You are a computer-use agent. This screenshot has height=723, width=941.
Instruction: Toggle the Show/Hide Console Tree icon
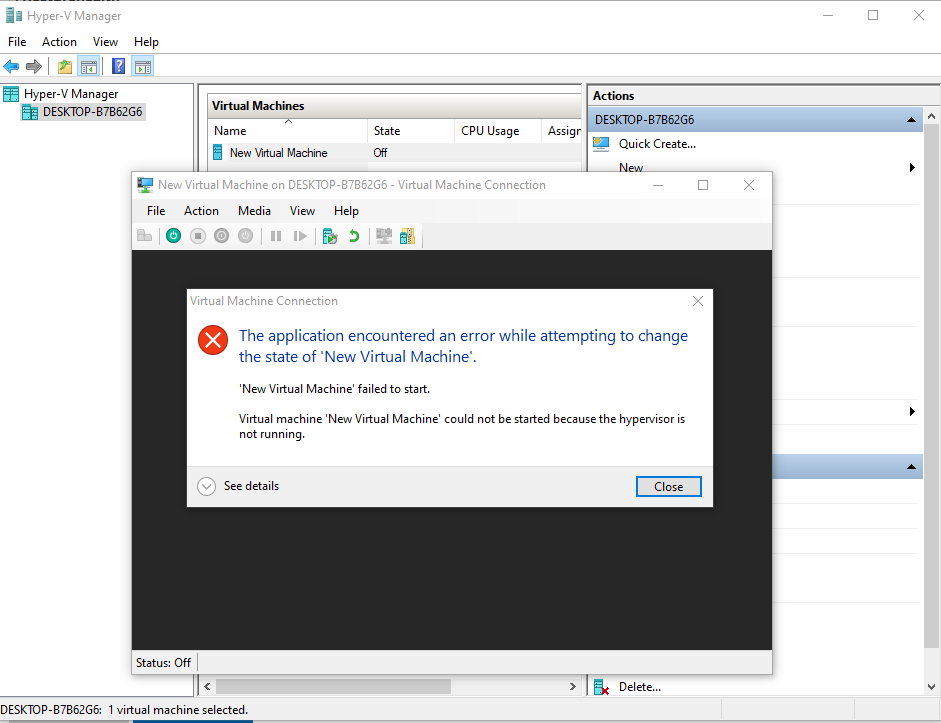pyautogui.click(x=89, y=67)
